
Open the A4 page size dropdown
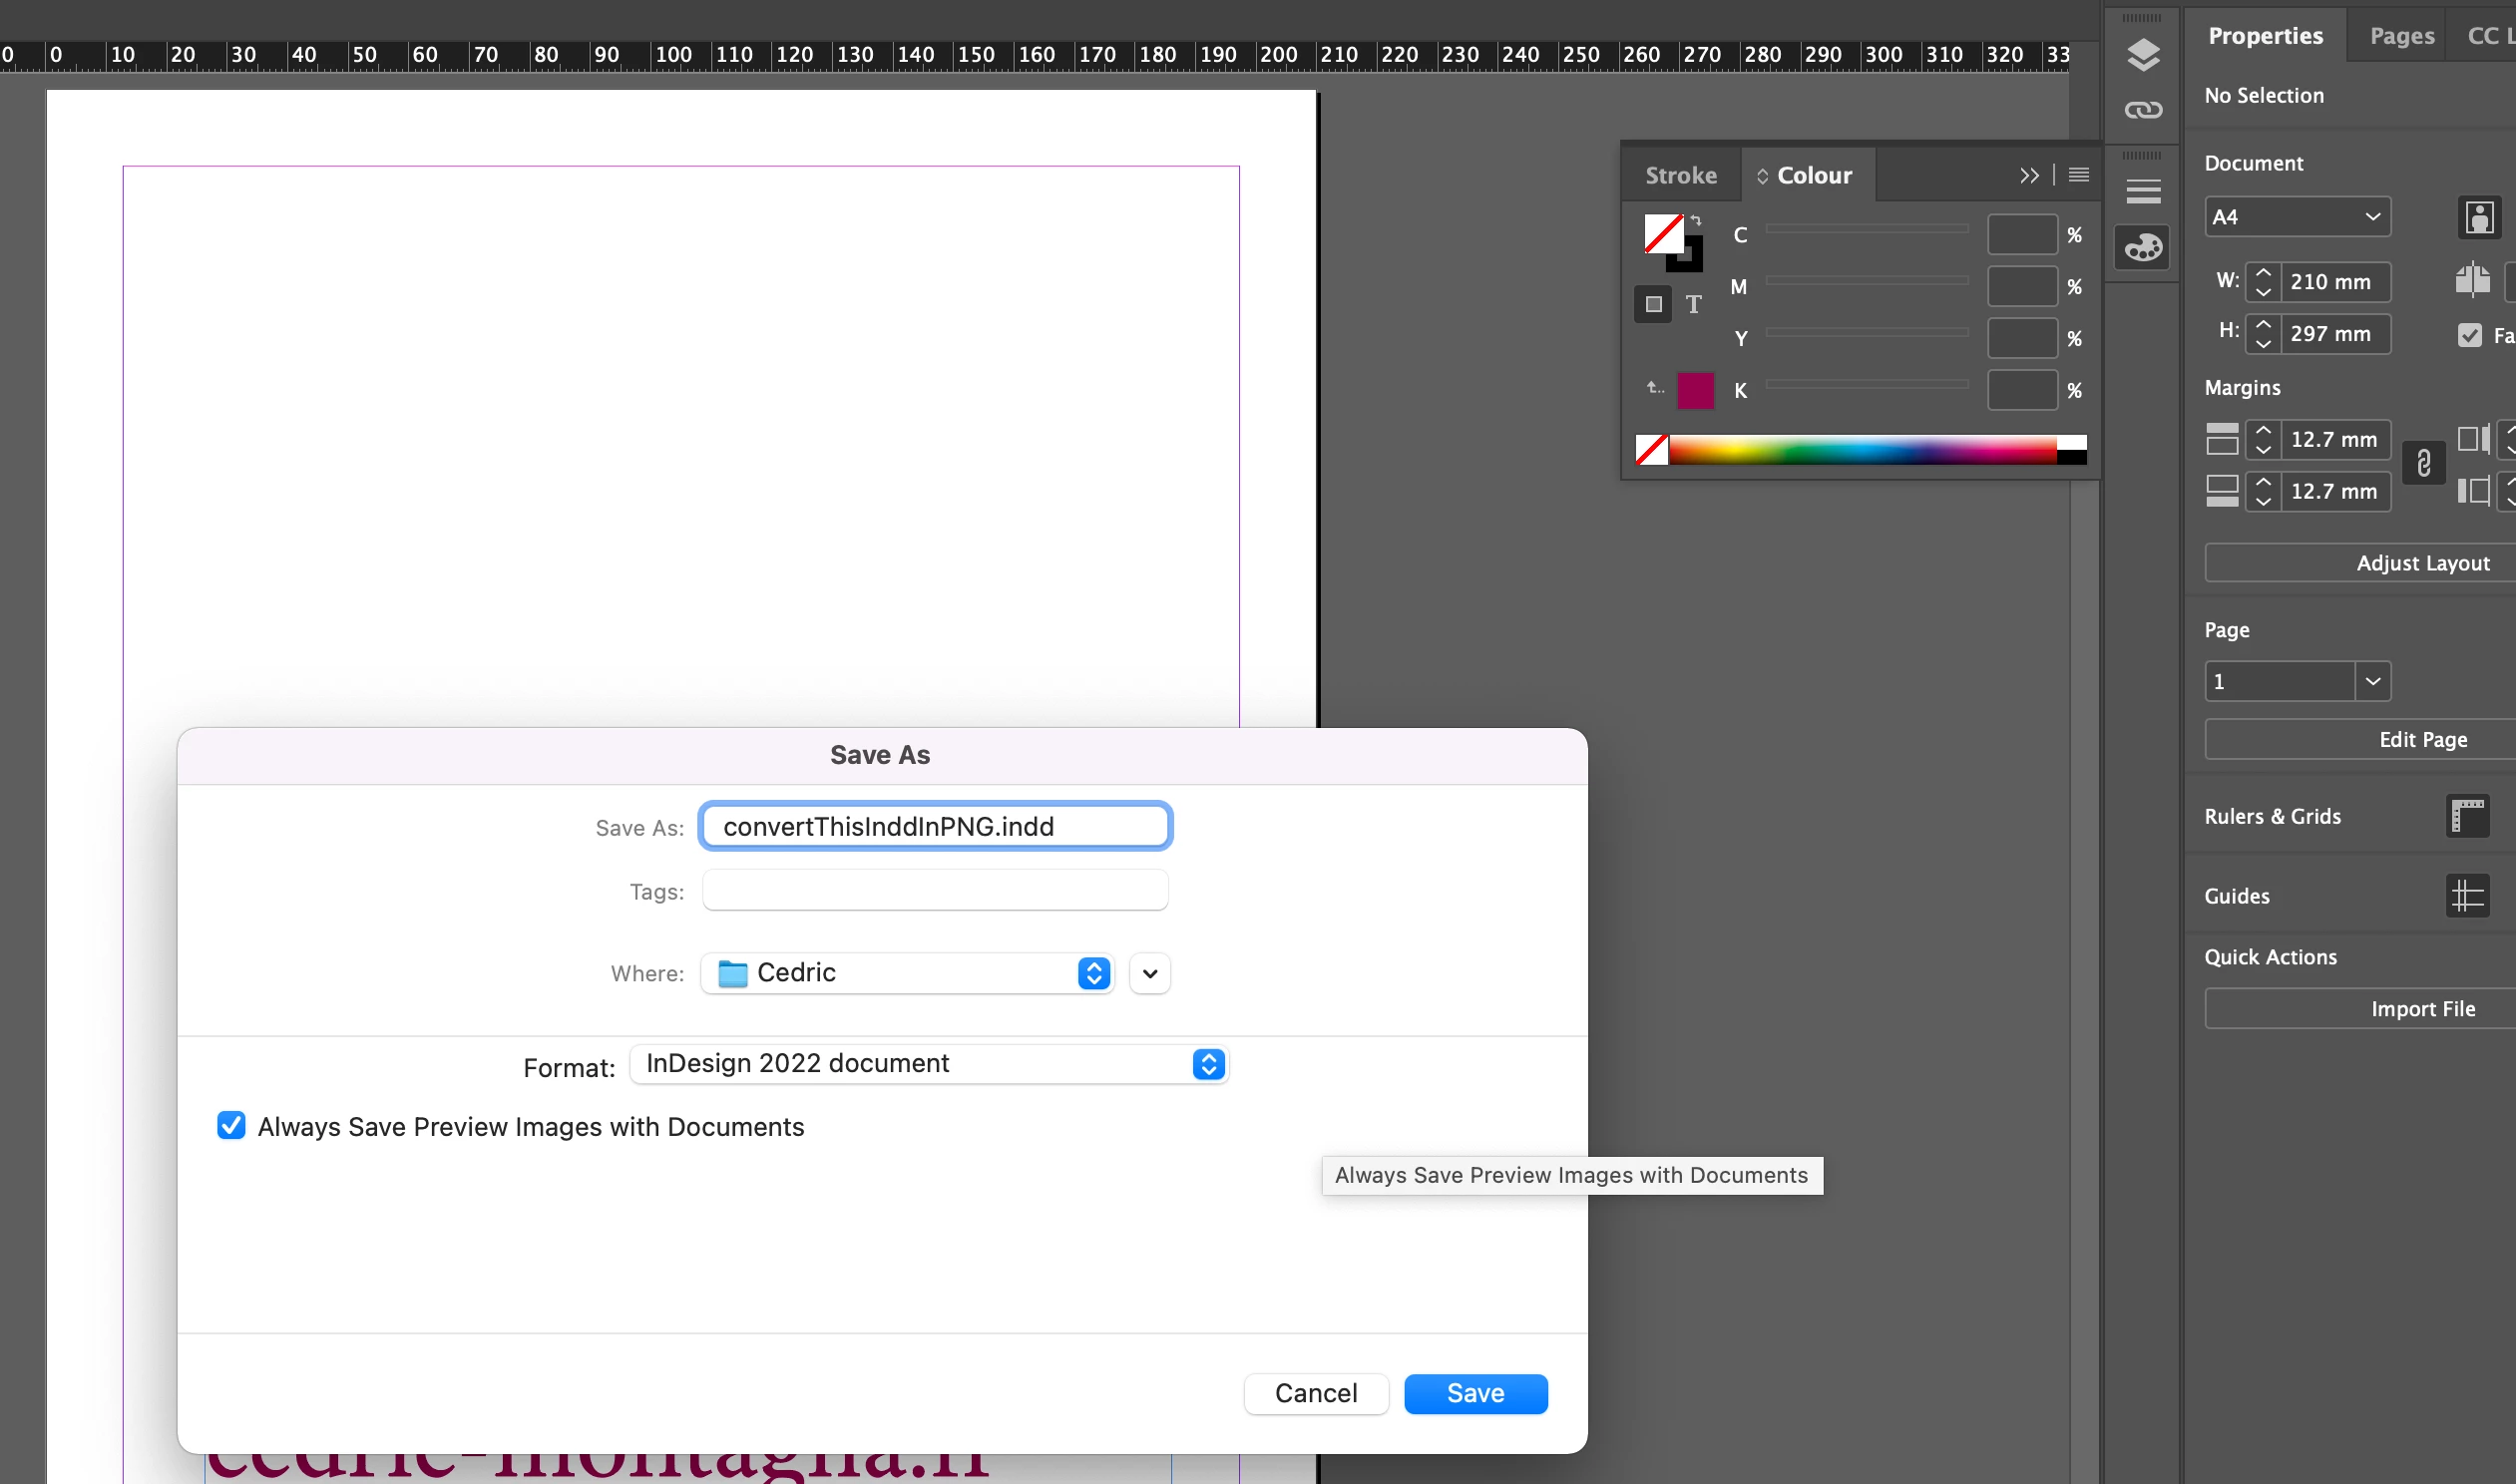point(2296,217)
